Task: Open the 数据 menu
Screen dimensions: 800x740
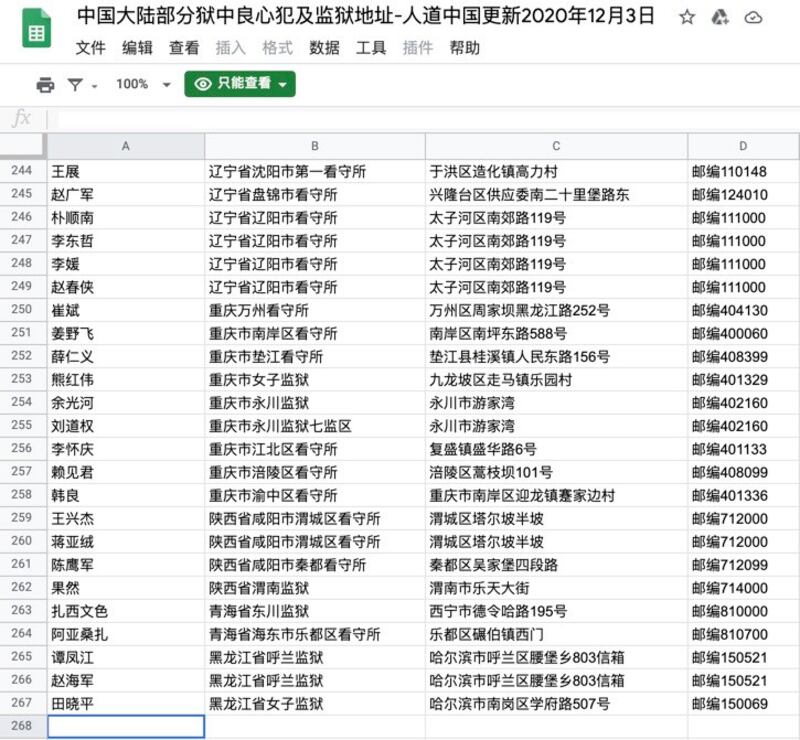Action: 324,48
